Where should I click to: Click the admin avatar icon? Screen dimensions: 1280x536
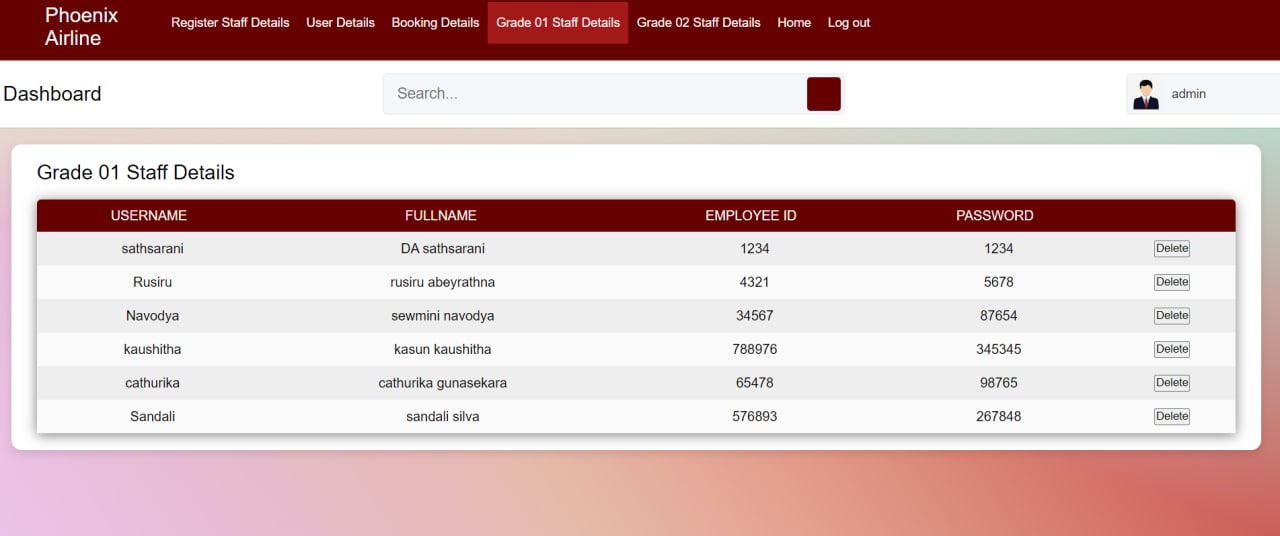click(x=1146, y=94)
